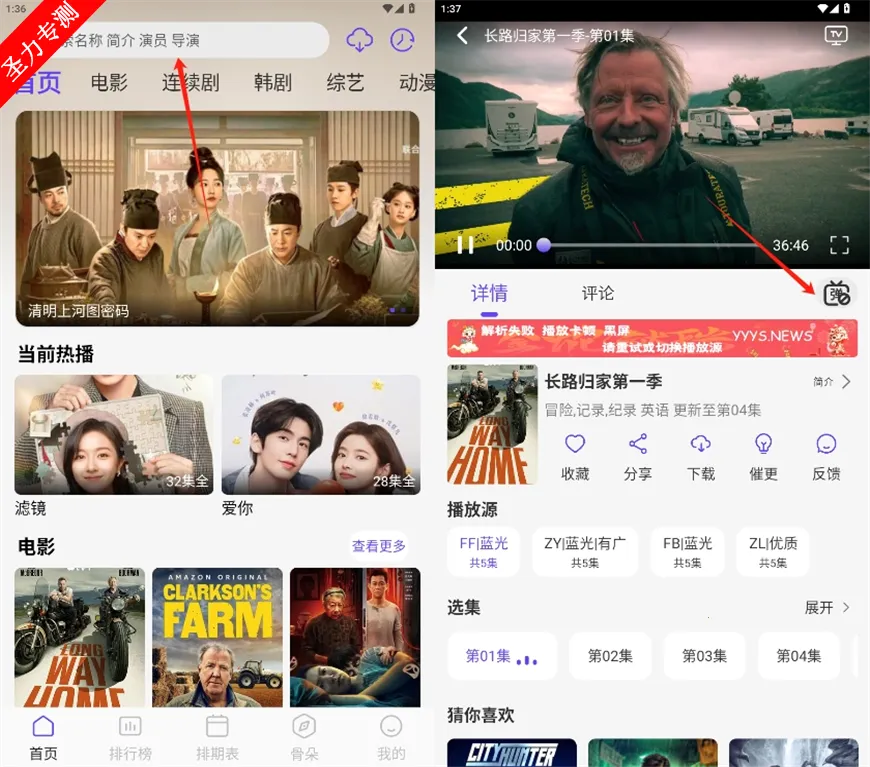
Task: Enter fullscreen video mode
Action: [839, 245]
